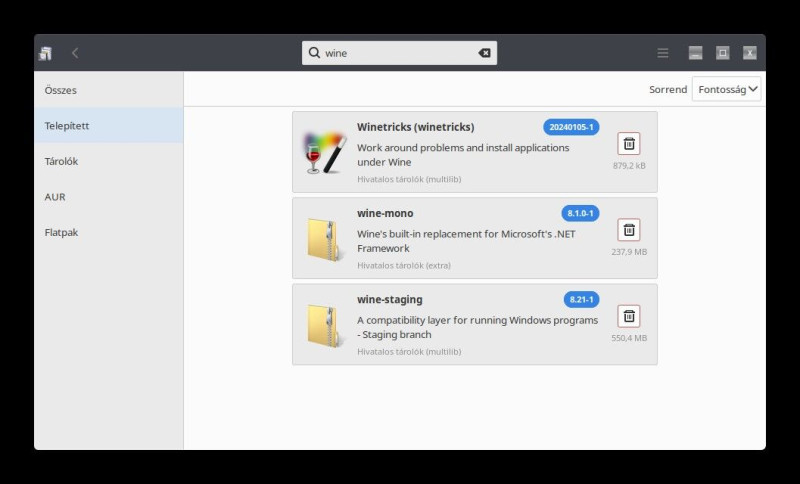Maximize the package manager window

coord(722,53)
